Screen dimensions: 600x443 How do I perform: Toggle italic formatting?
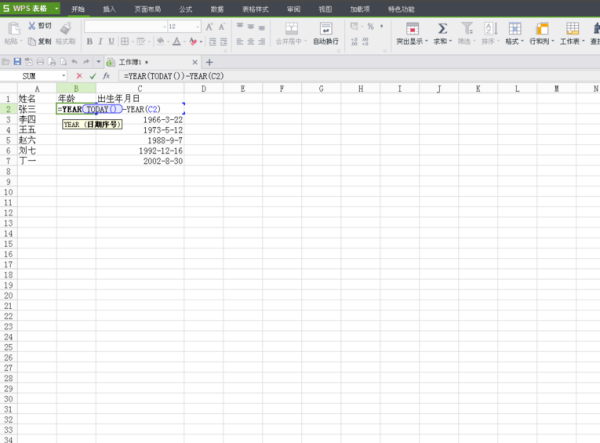coord(100,41)
